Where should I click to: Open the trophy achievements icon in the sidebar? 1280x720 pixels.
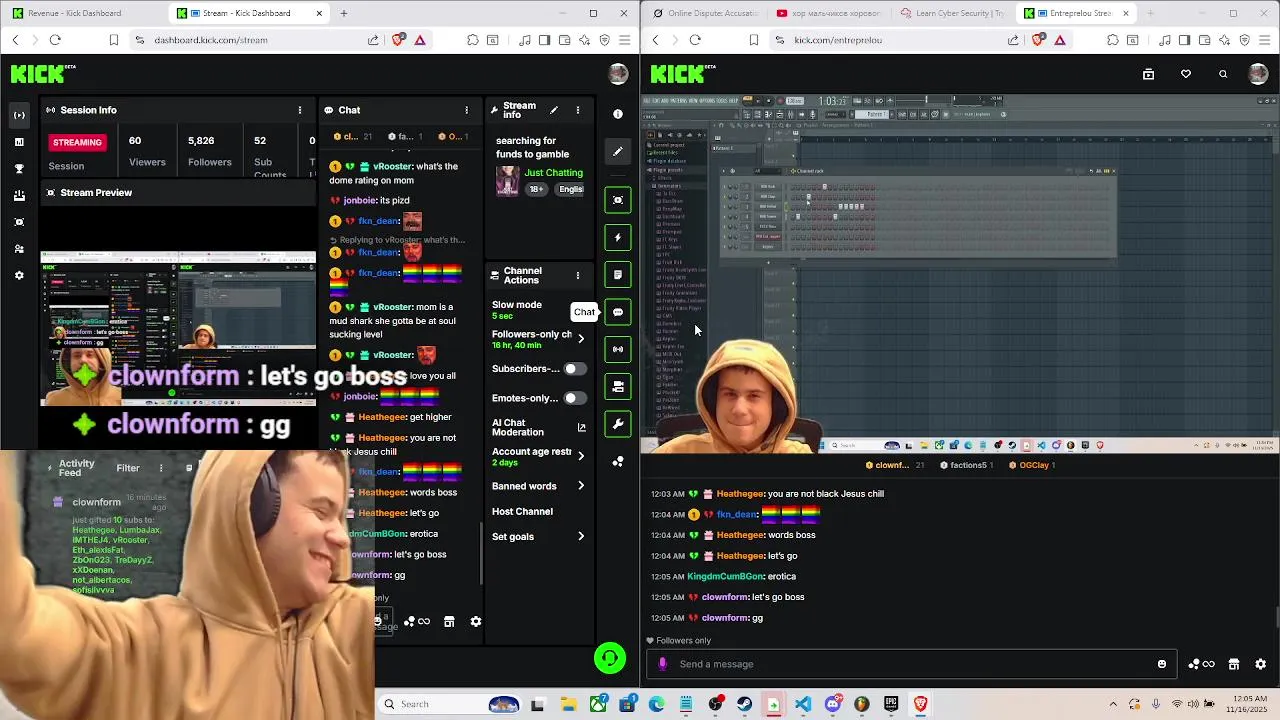19,168
